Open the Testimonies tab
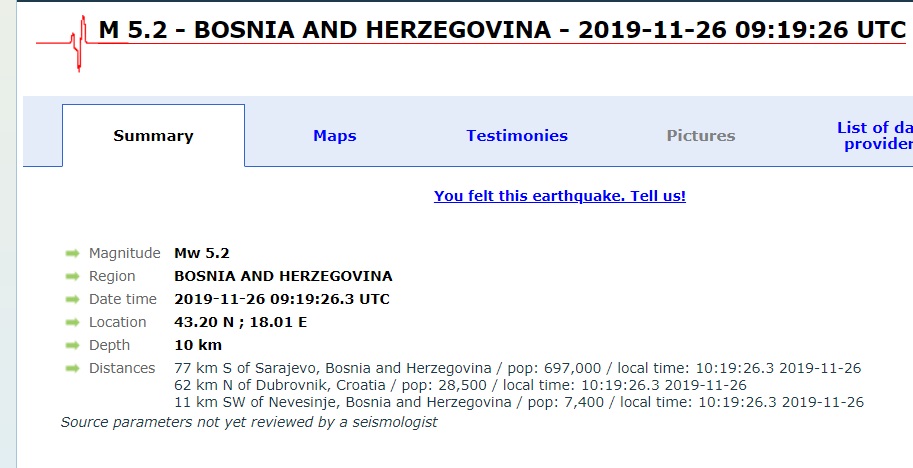Viewport: 913px width, 468px height. (x=517, y=136)
